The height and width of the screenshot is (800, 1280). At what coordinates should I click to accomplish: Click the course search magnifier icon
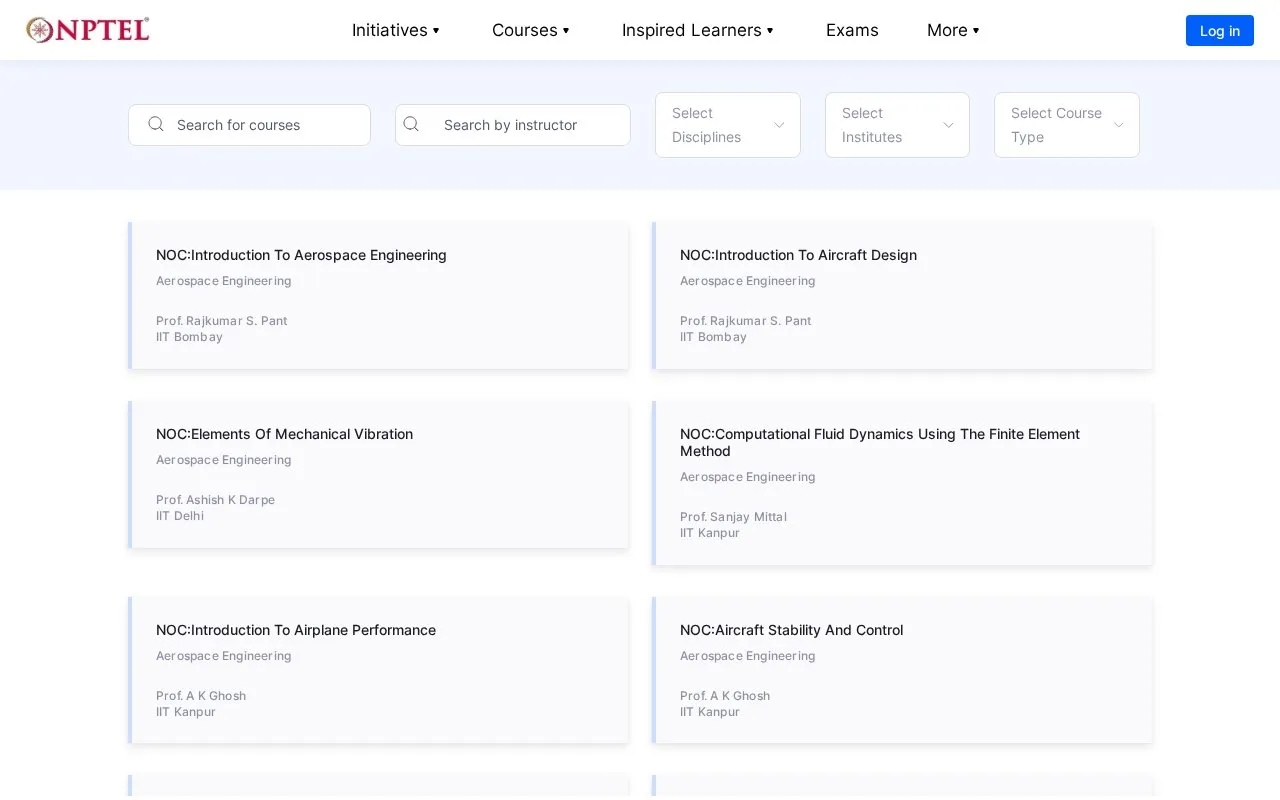(156, 124)
